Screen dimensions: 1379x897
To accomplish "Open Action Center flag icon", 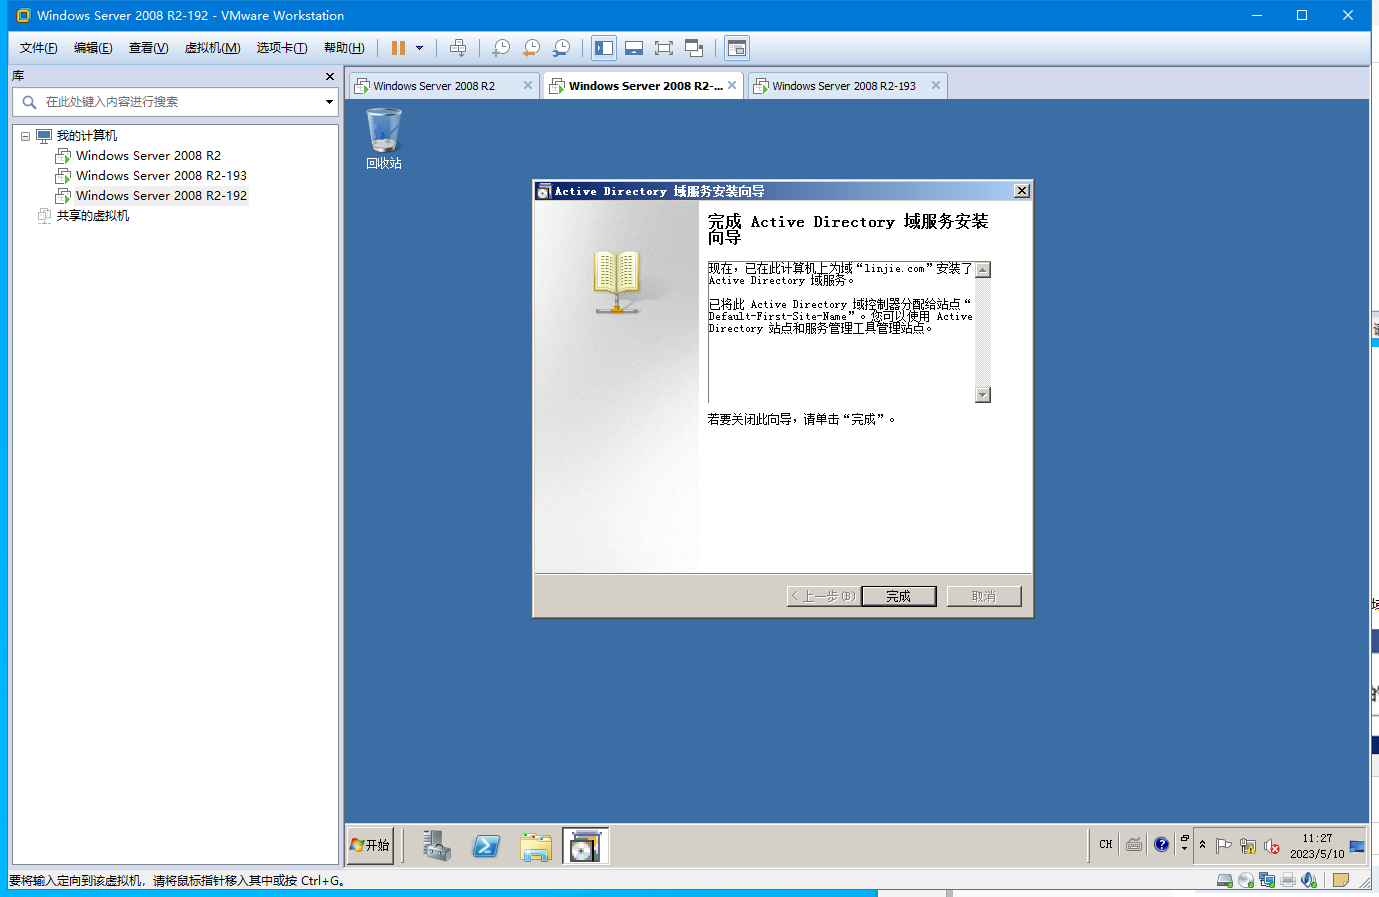I will [x=1223, y=846].
